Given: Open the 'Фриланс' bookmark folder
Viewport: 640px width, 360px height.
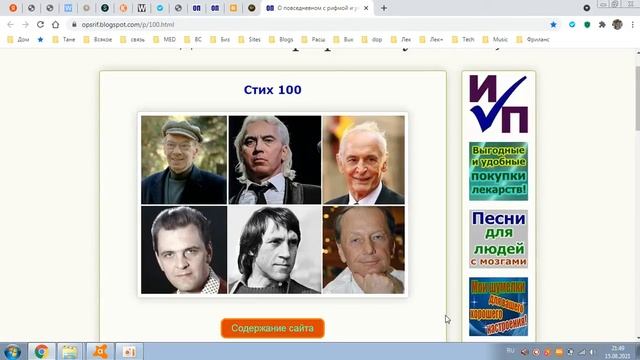Looking at the screenshot, I should pyautogui.click(x=533, y=40).
